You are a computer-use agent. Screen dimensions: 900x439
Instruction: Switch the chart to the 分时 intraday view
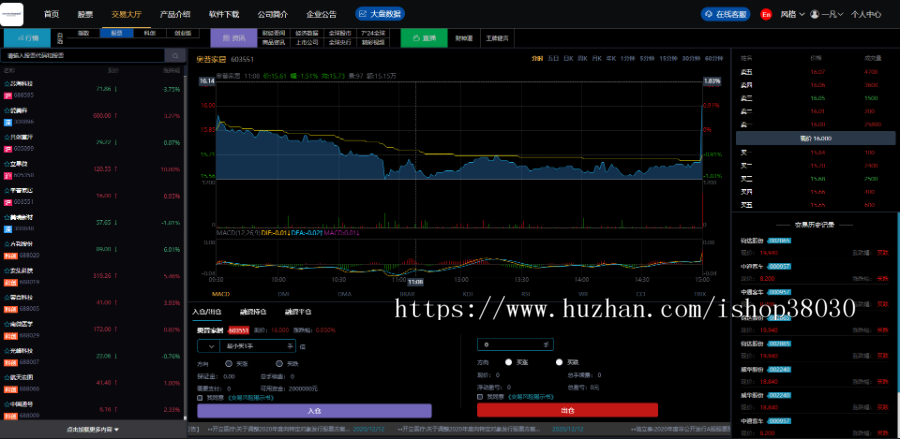click(x=537, y=58)
